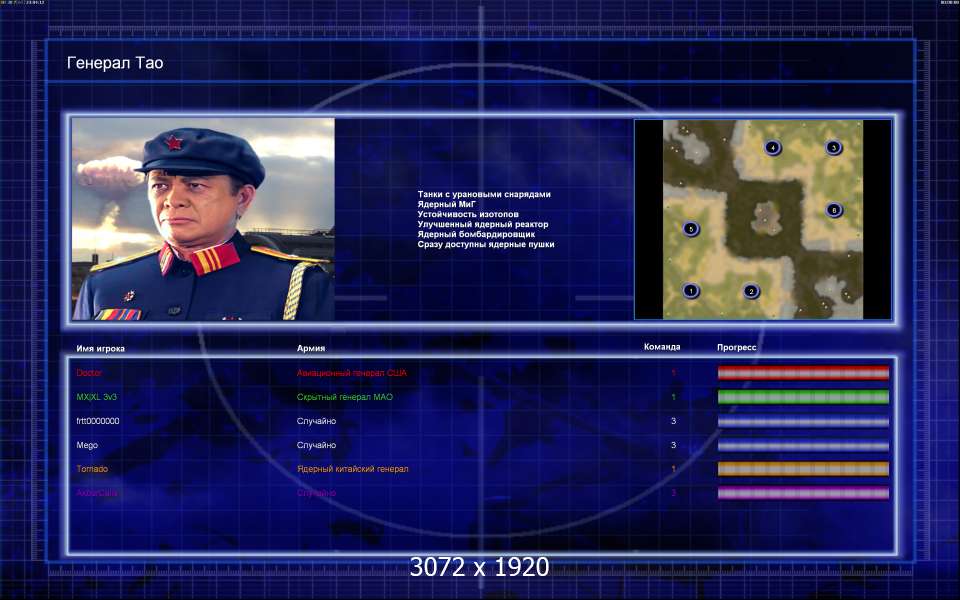This screenshot has width=960, height=600.
Task: Select the purple player name in last row
Action: pos(97,493)
